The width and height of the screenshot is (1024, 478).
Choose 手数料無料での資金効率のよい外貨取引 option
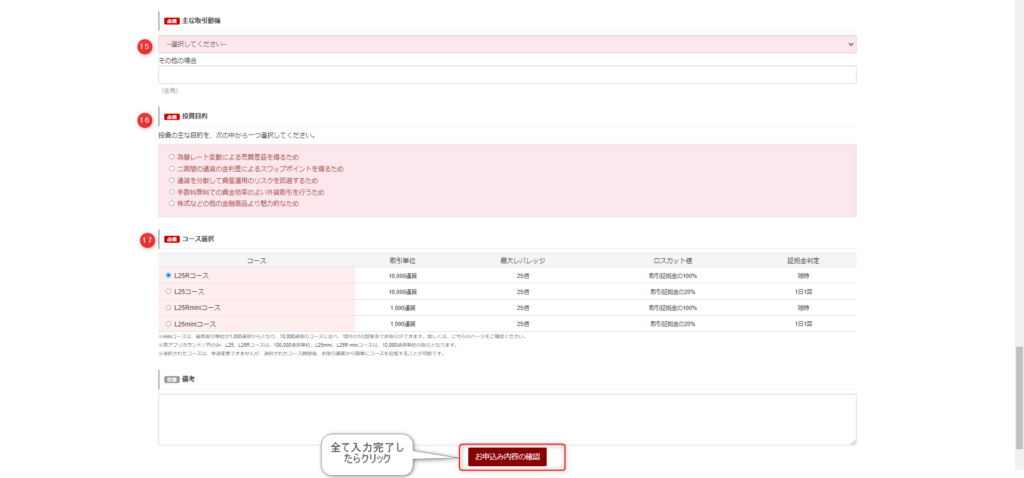point(173,191)
